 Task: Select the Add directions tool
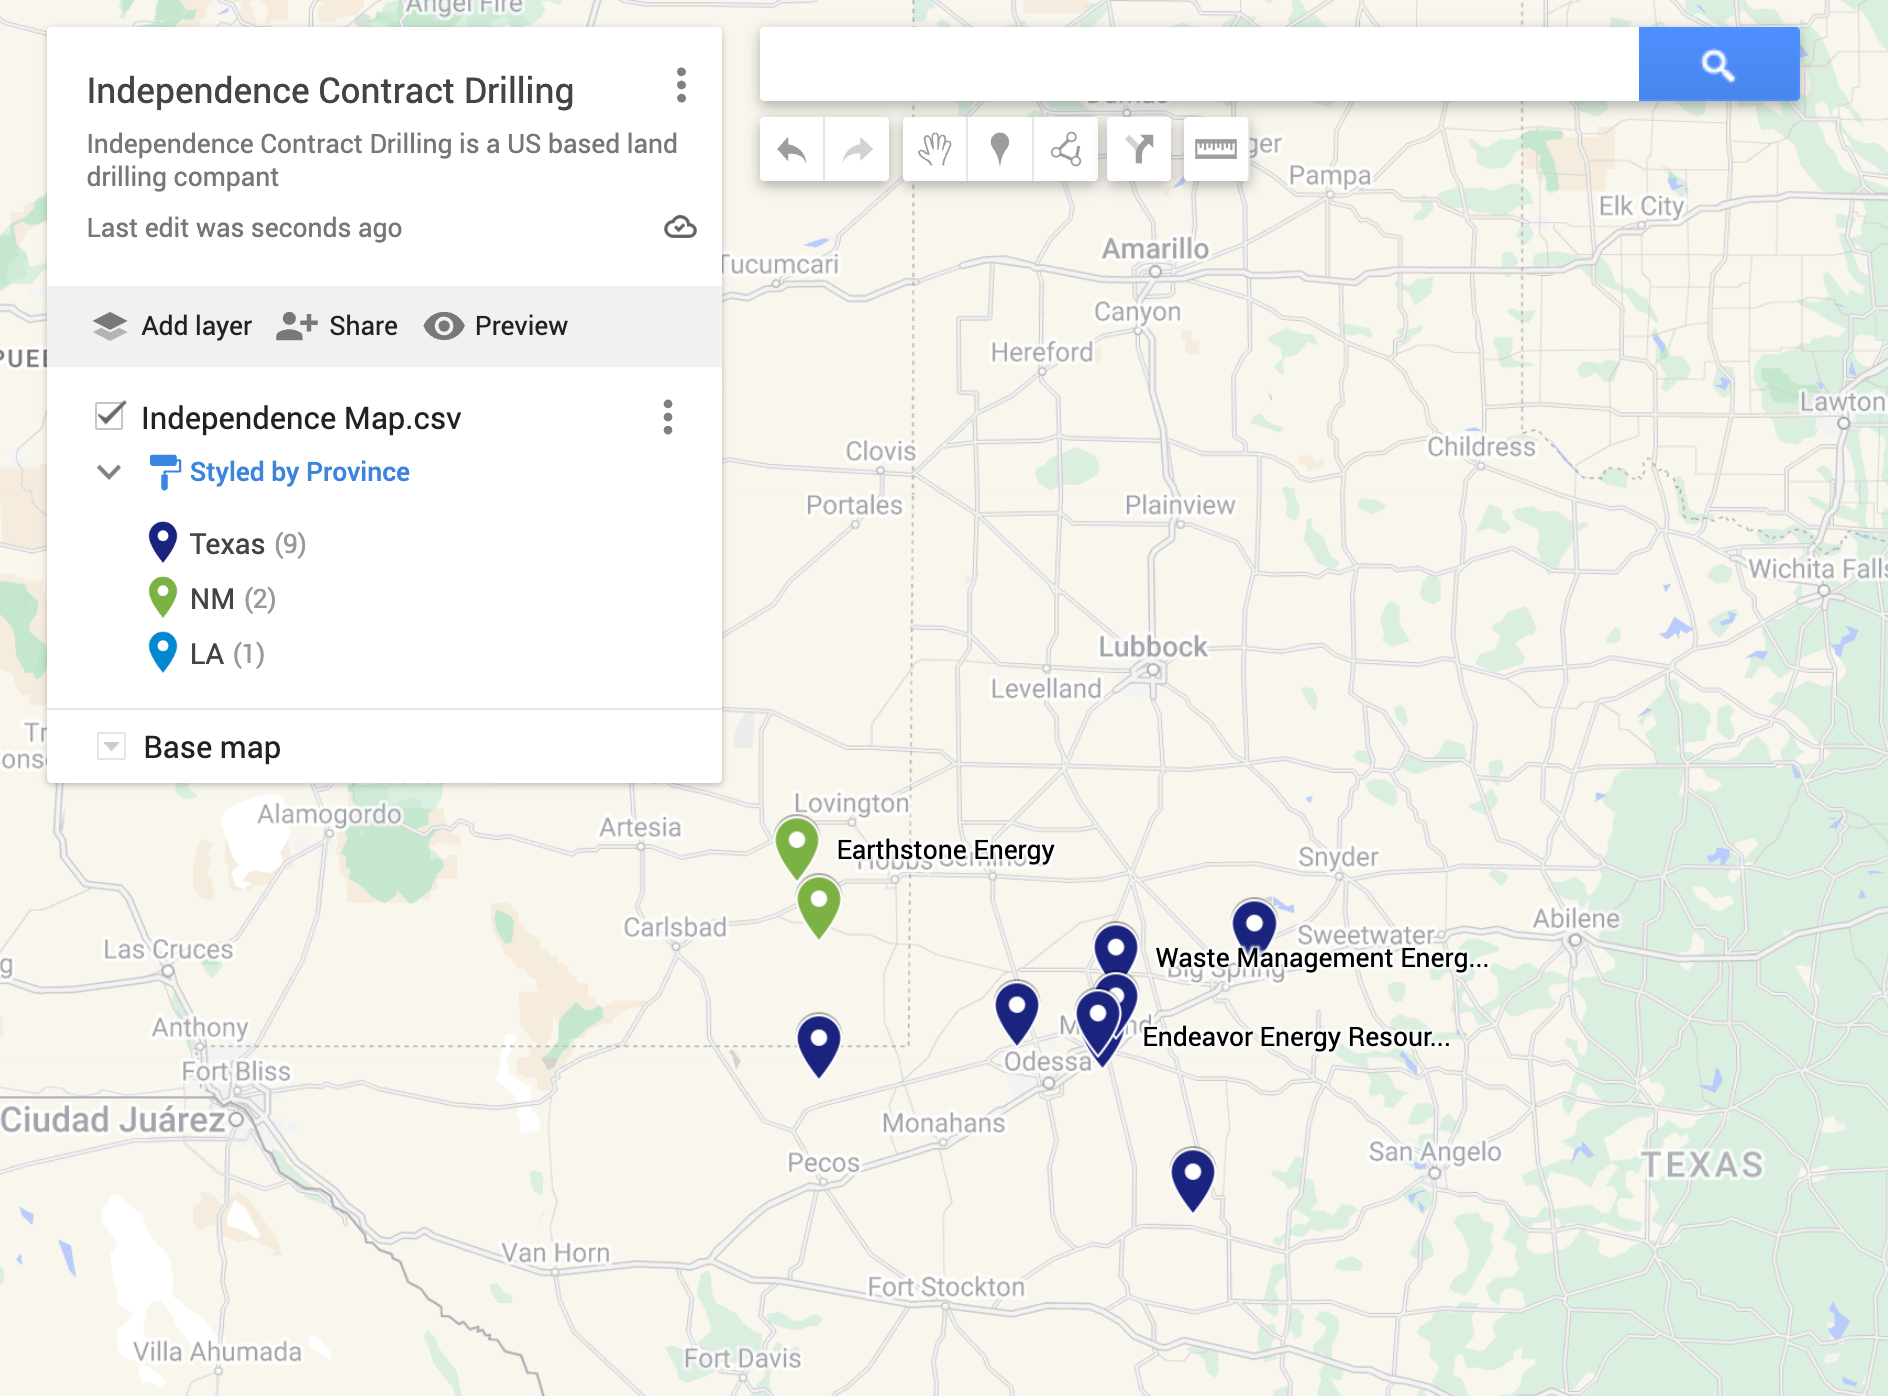coord(1139,149)
